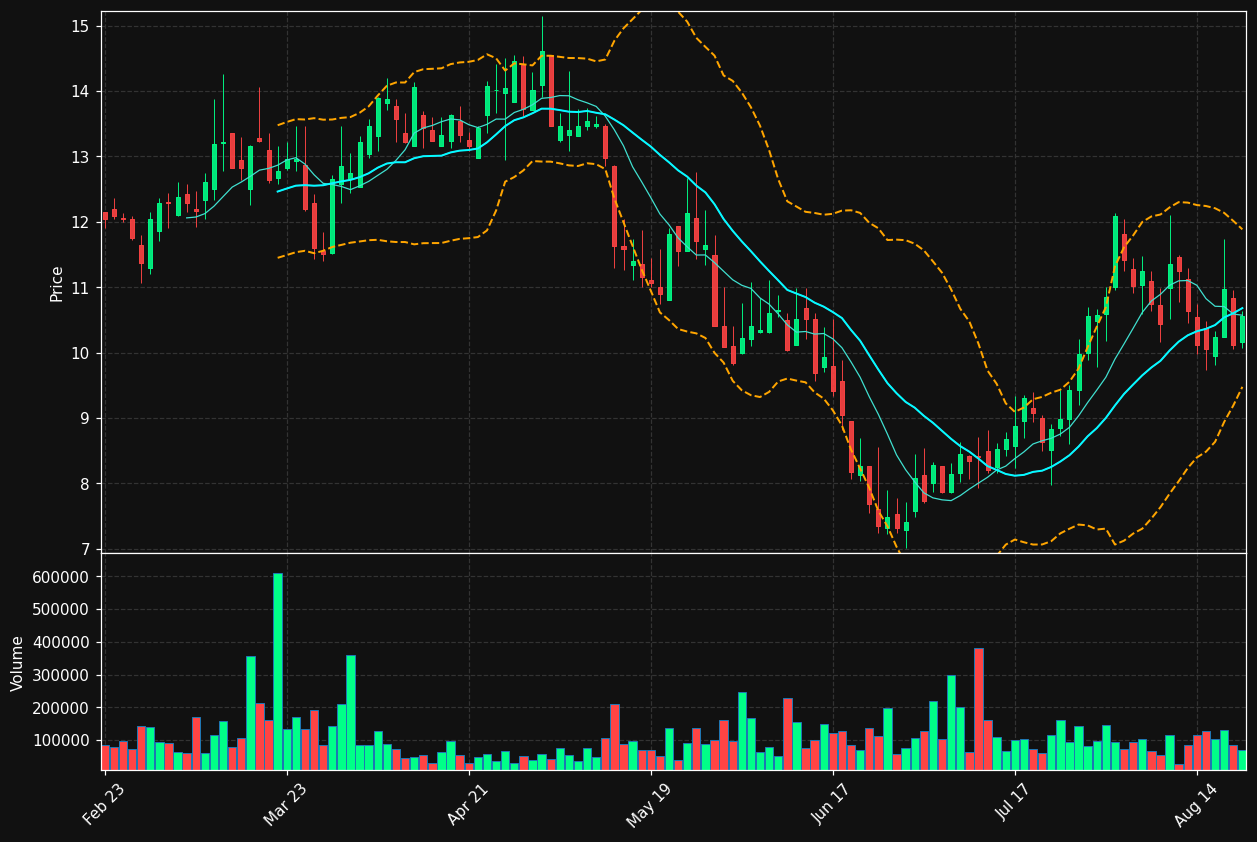Click the tall green candlestick reaching 12 in late July
1257x842 pixels.
point(1115,252)
